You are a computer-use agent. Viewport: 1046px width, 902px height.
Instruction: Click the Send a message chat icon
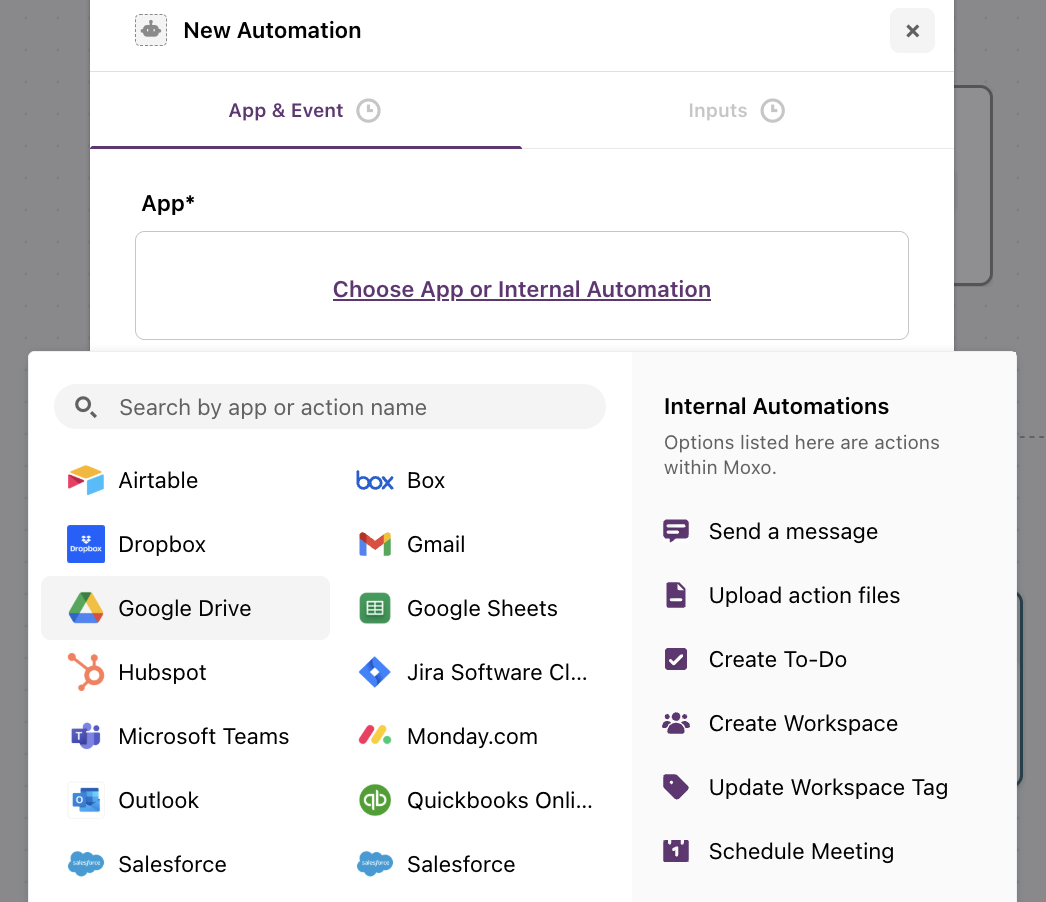tap(676, 531)
